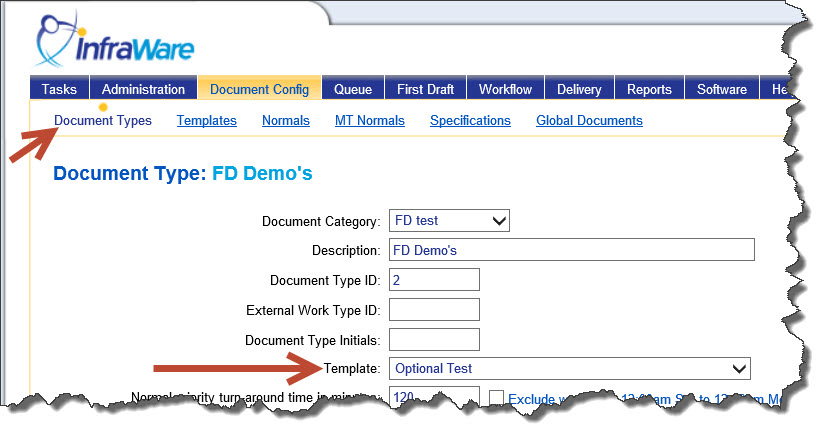Click the InfraWare logo

point(115,41)
